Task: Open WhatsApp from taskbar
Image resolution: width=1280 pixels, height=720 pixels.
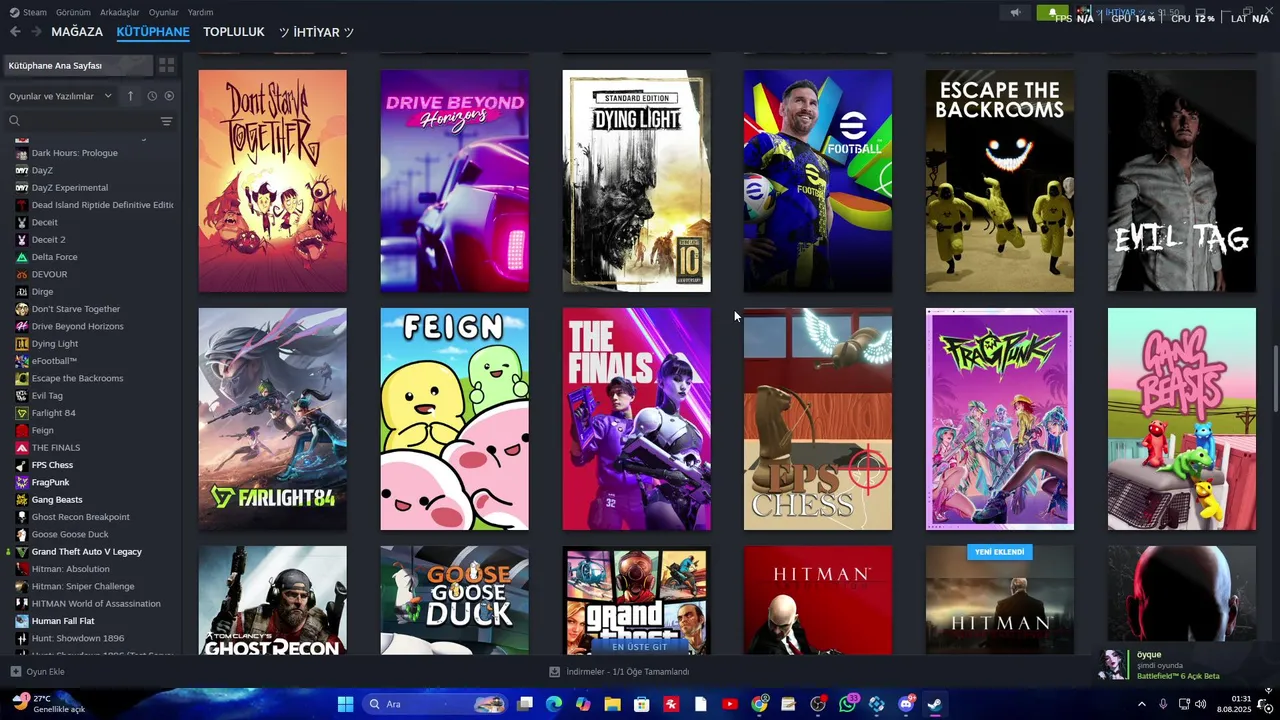Action: pyautogui.click(x=848, y=704)
